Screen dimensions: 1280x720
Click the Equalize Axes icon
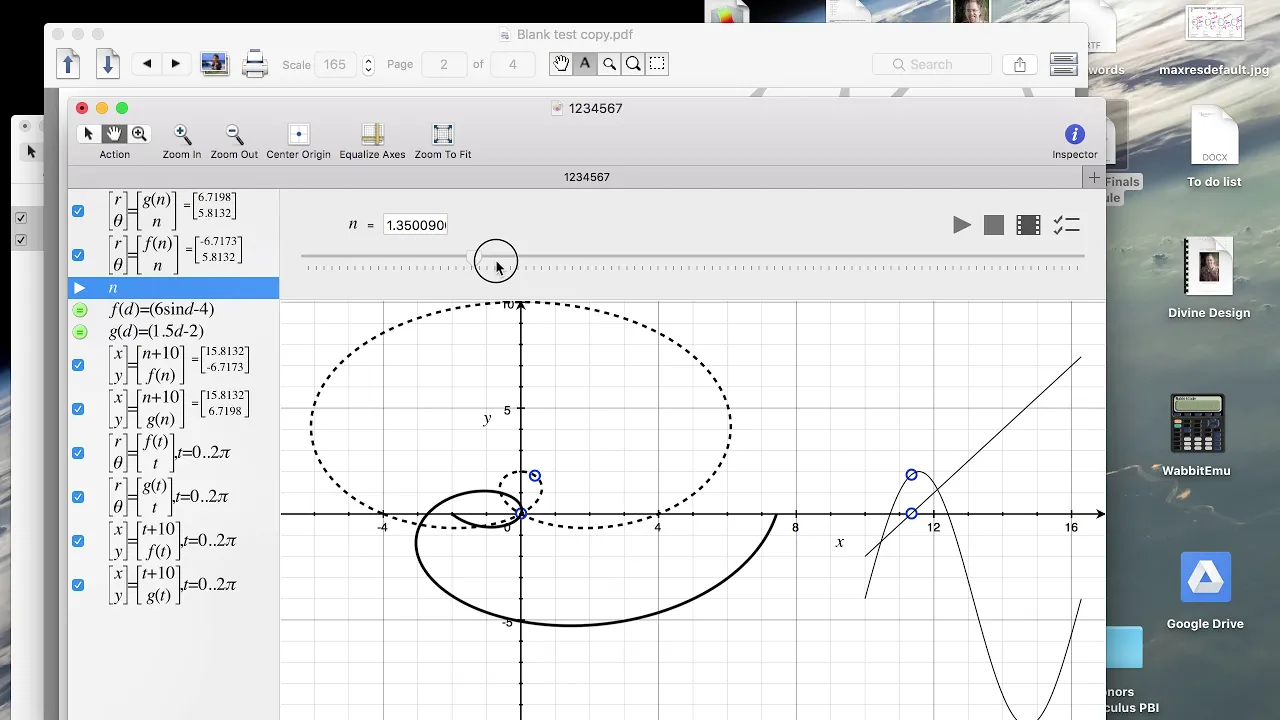tap(372, 134)
